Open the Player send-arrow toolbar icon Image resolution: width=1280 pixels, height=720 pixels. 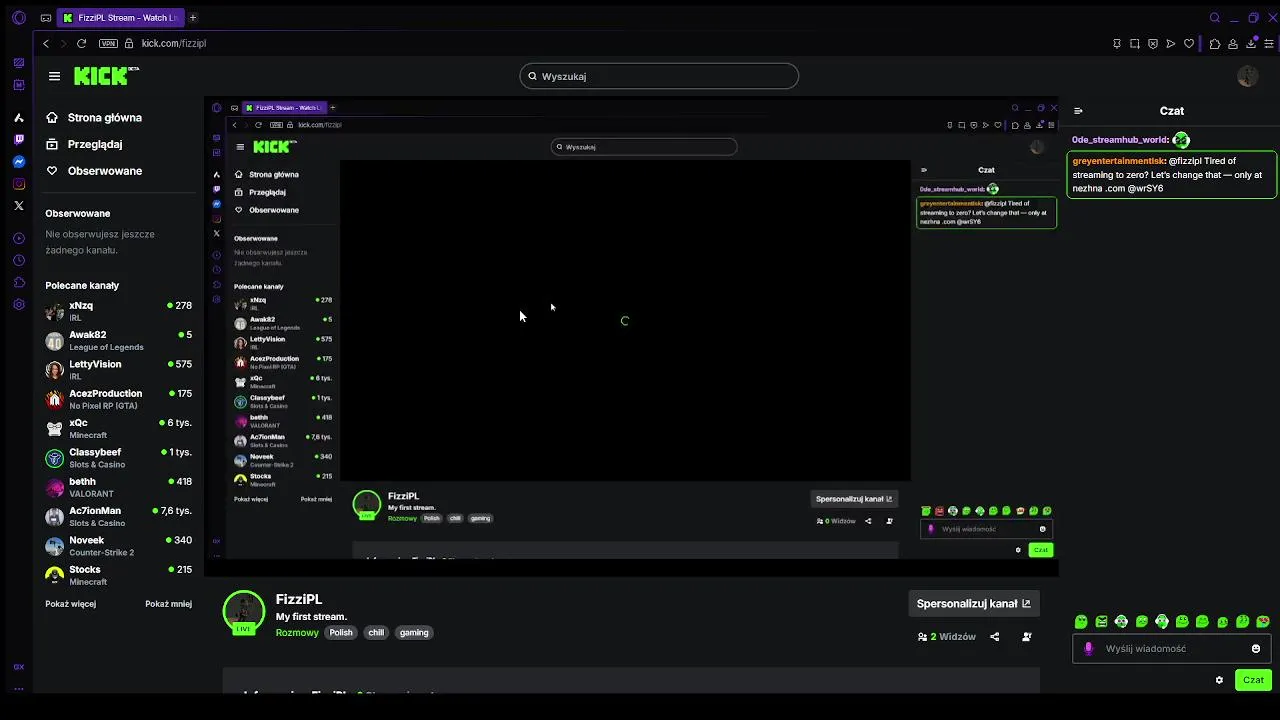click(x=1171, y=43)
